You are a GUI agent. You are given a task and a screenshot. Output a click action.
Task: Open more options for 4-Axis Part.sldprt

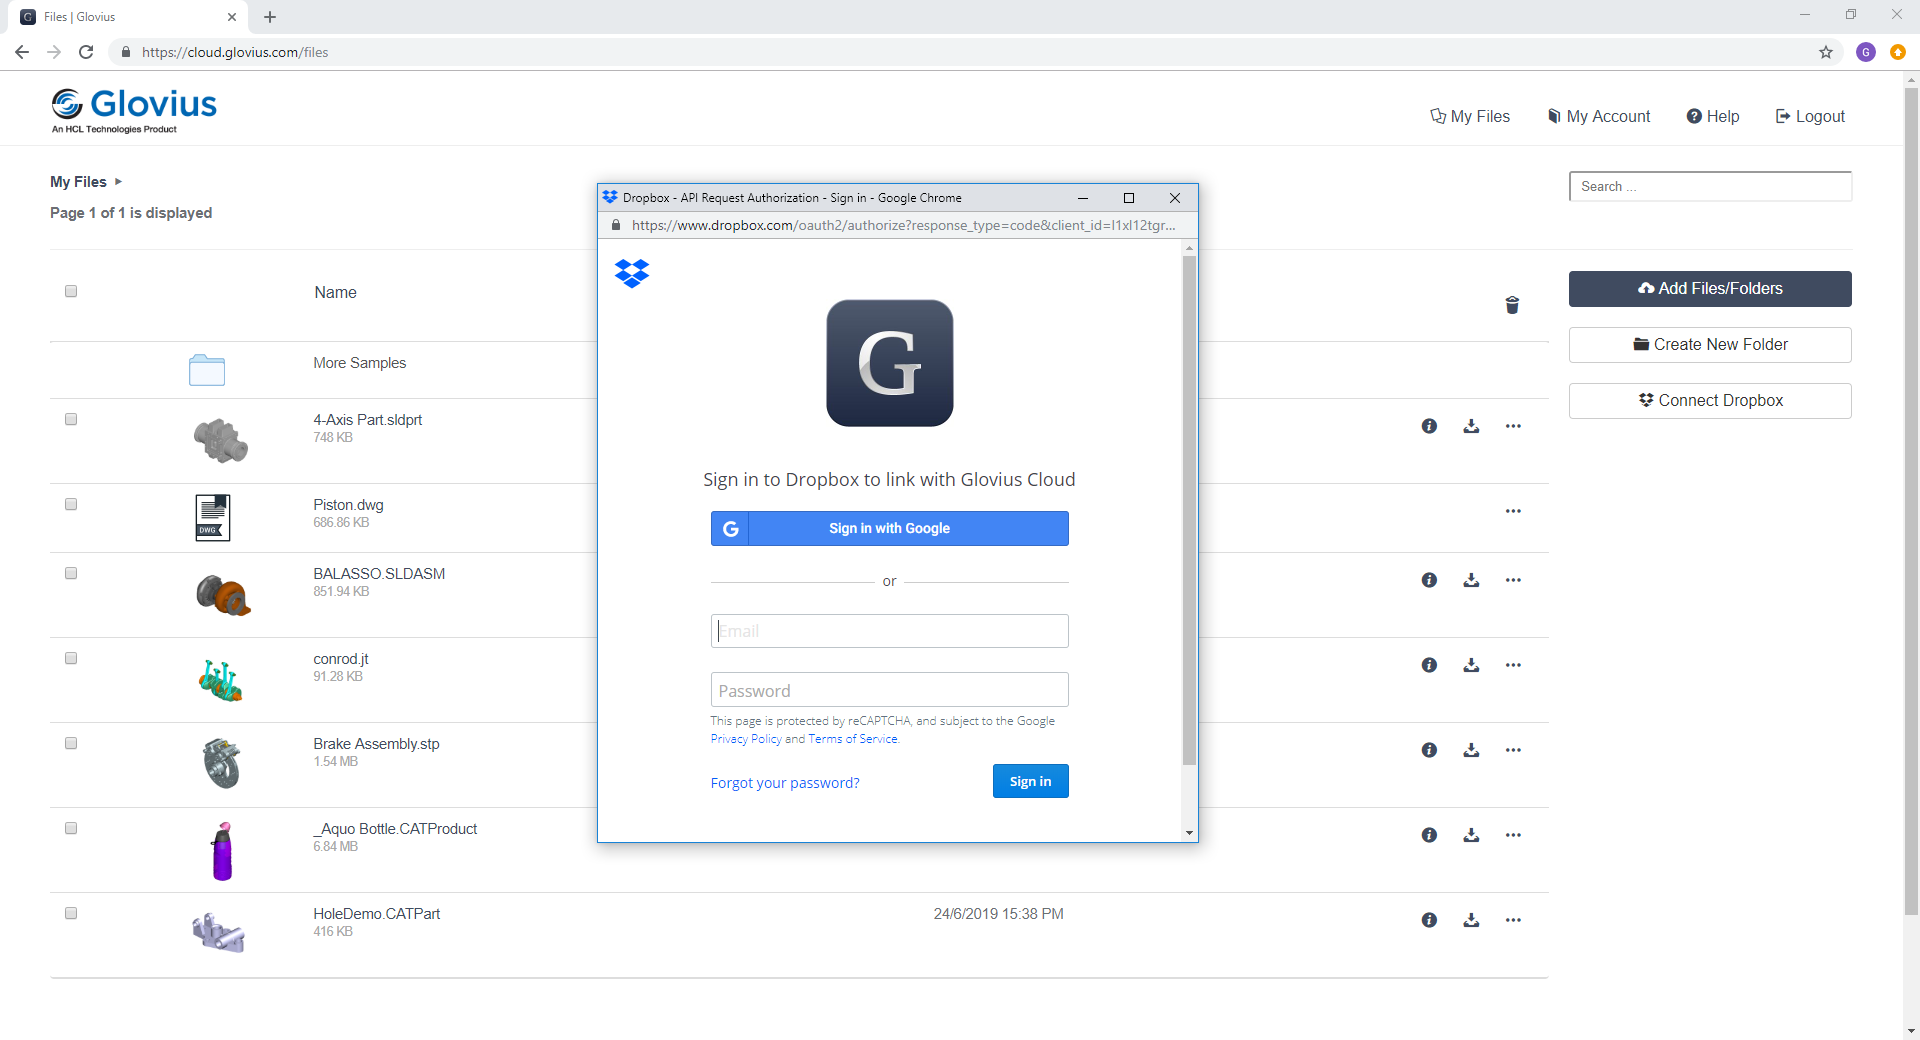[1513, 426]
